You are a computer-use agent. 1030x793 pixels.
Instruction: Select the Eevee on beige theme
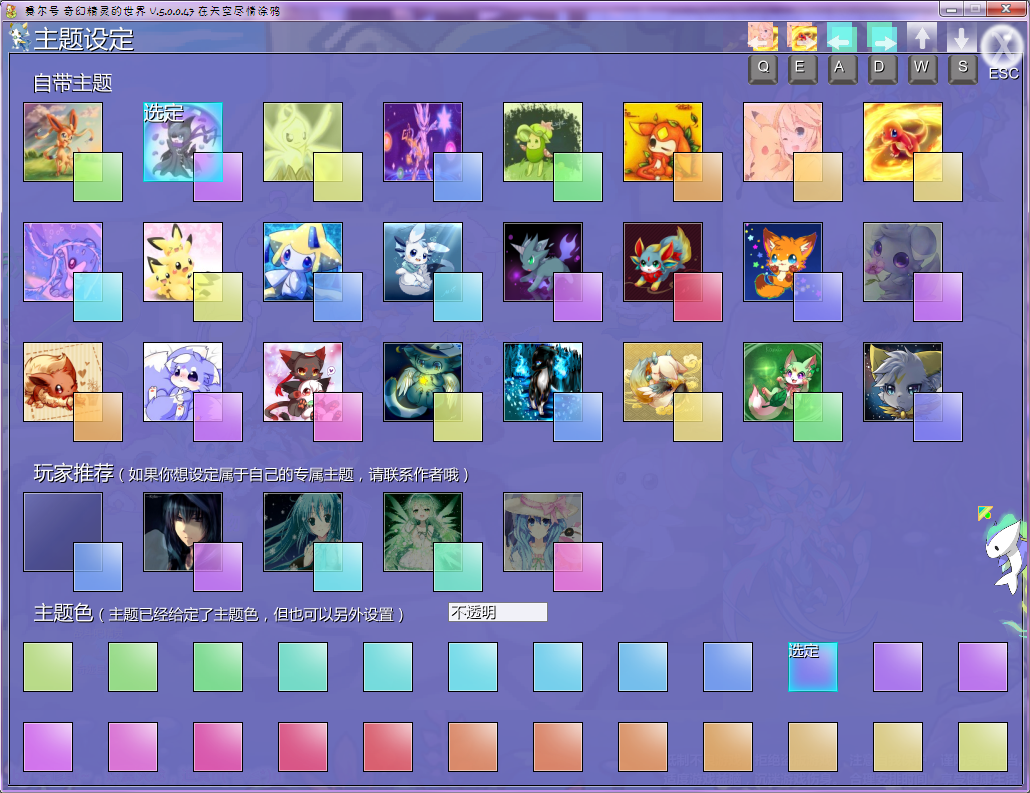[x=63, y=382]
